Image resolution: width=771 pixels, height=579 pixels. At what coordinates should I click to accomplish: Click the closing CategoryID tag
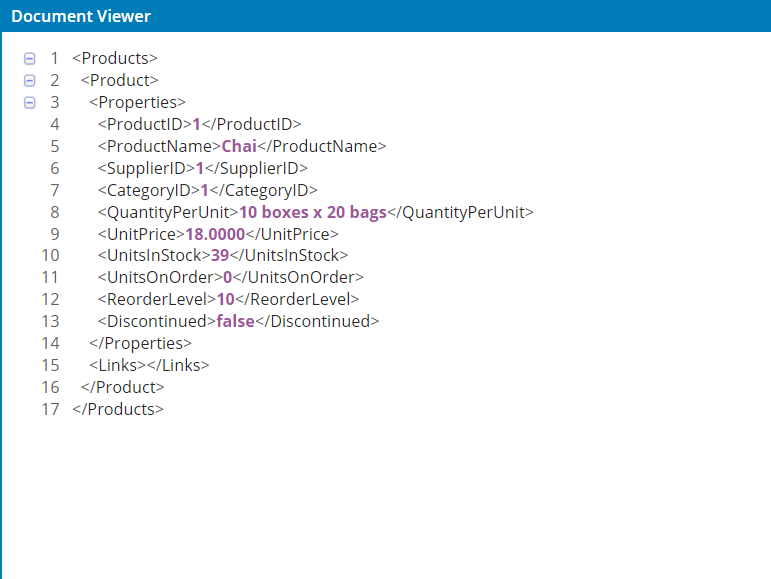[264, 190]
